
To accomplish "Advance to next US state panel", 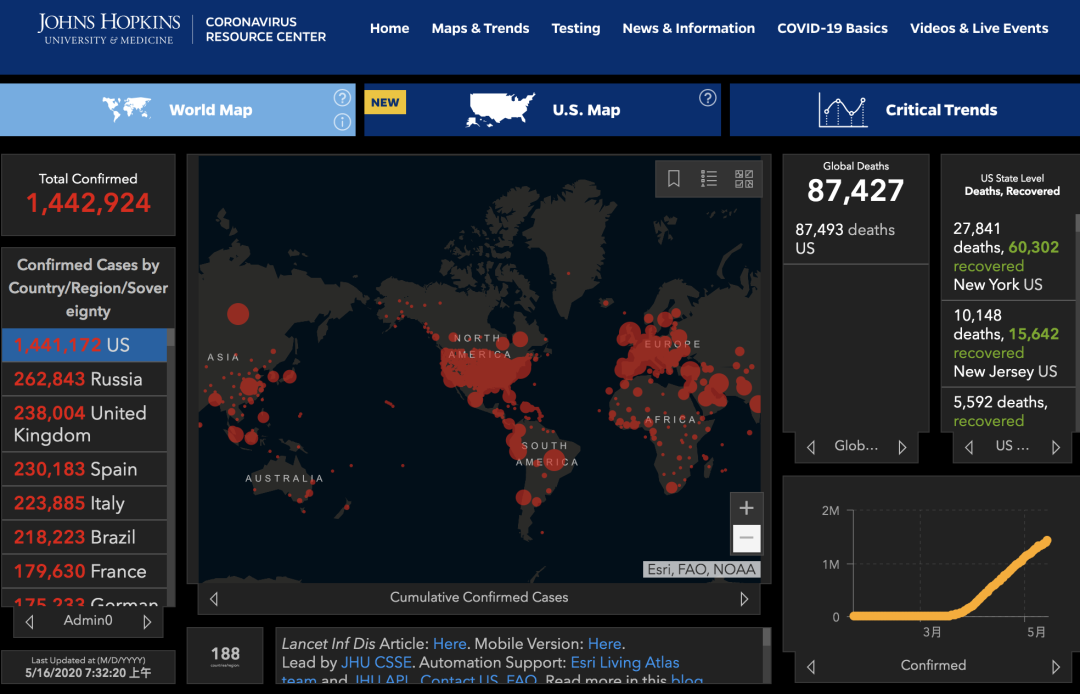I will [x=1056, y=447].
